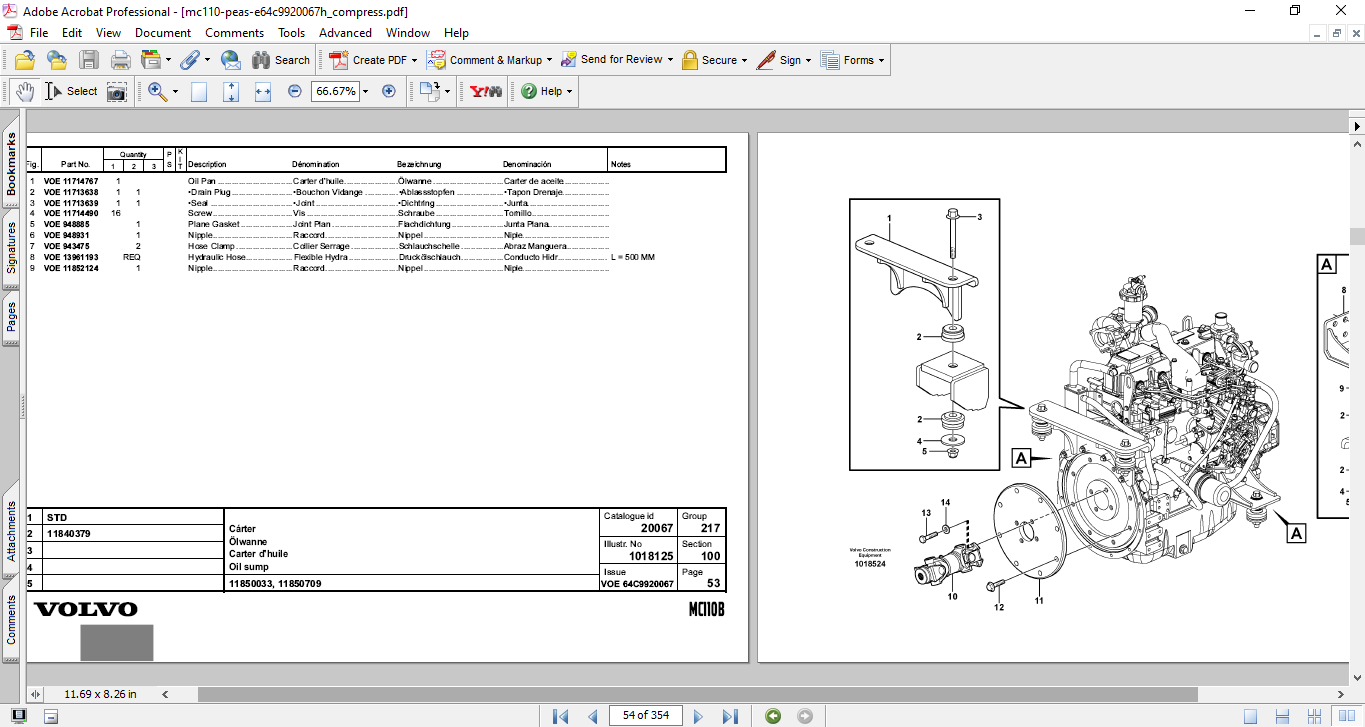Click the Yahoo search toolbar icon
Image resolution: width=1365 pixels, height=727 pixels.
[x=486, y=91]
